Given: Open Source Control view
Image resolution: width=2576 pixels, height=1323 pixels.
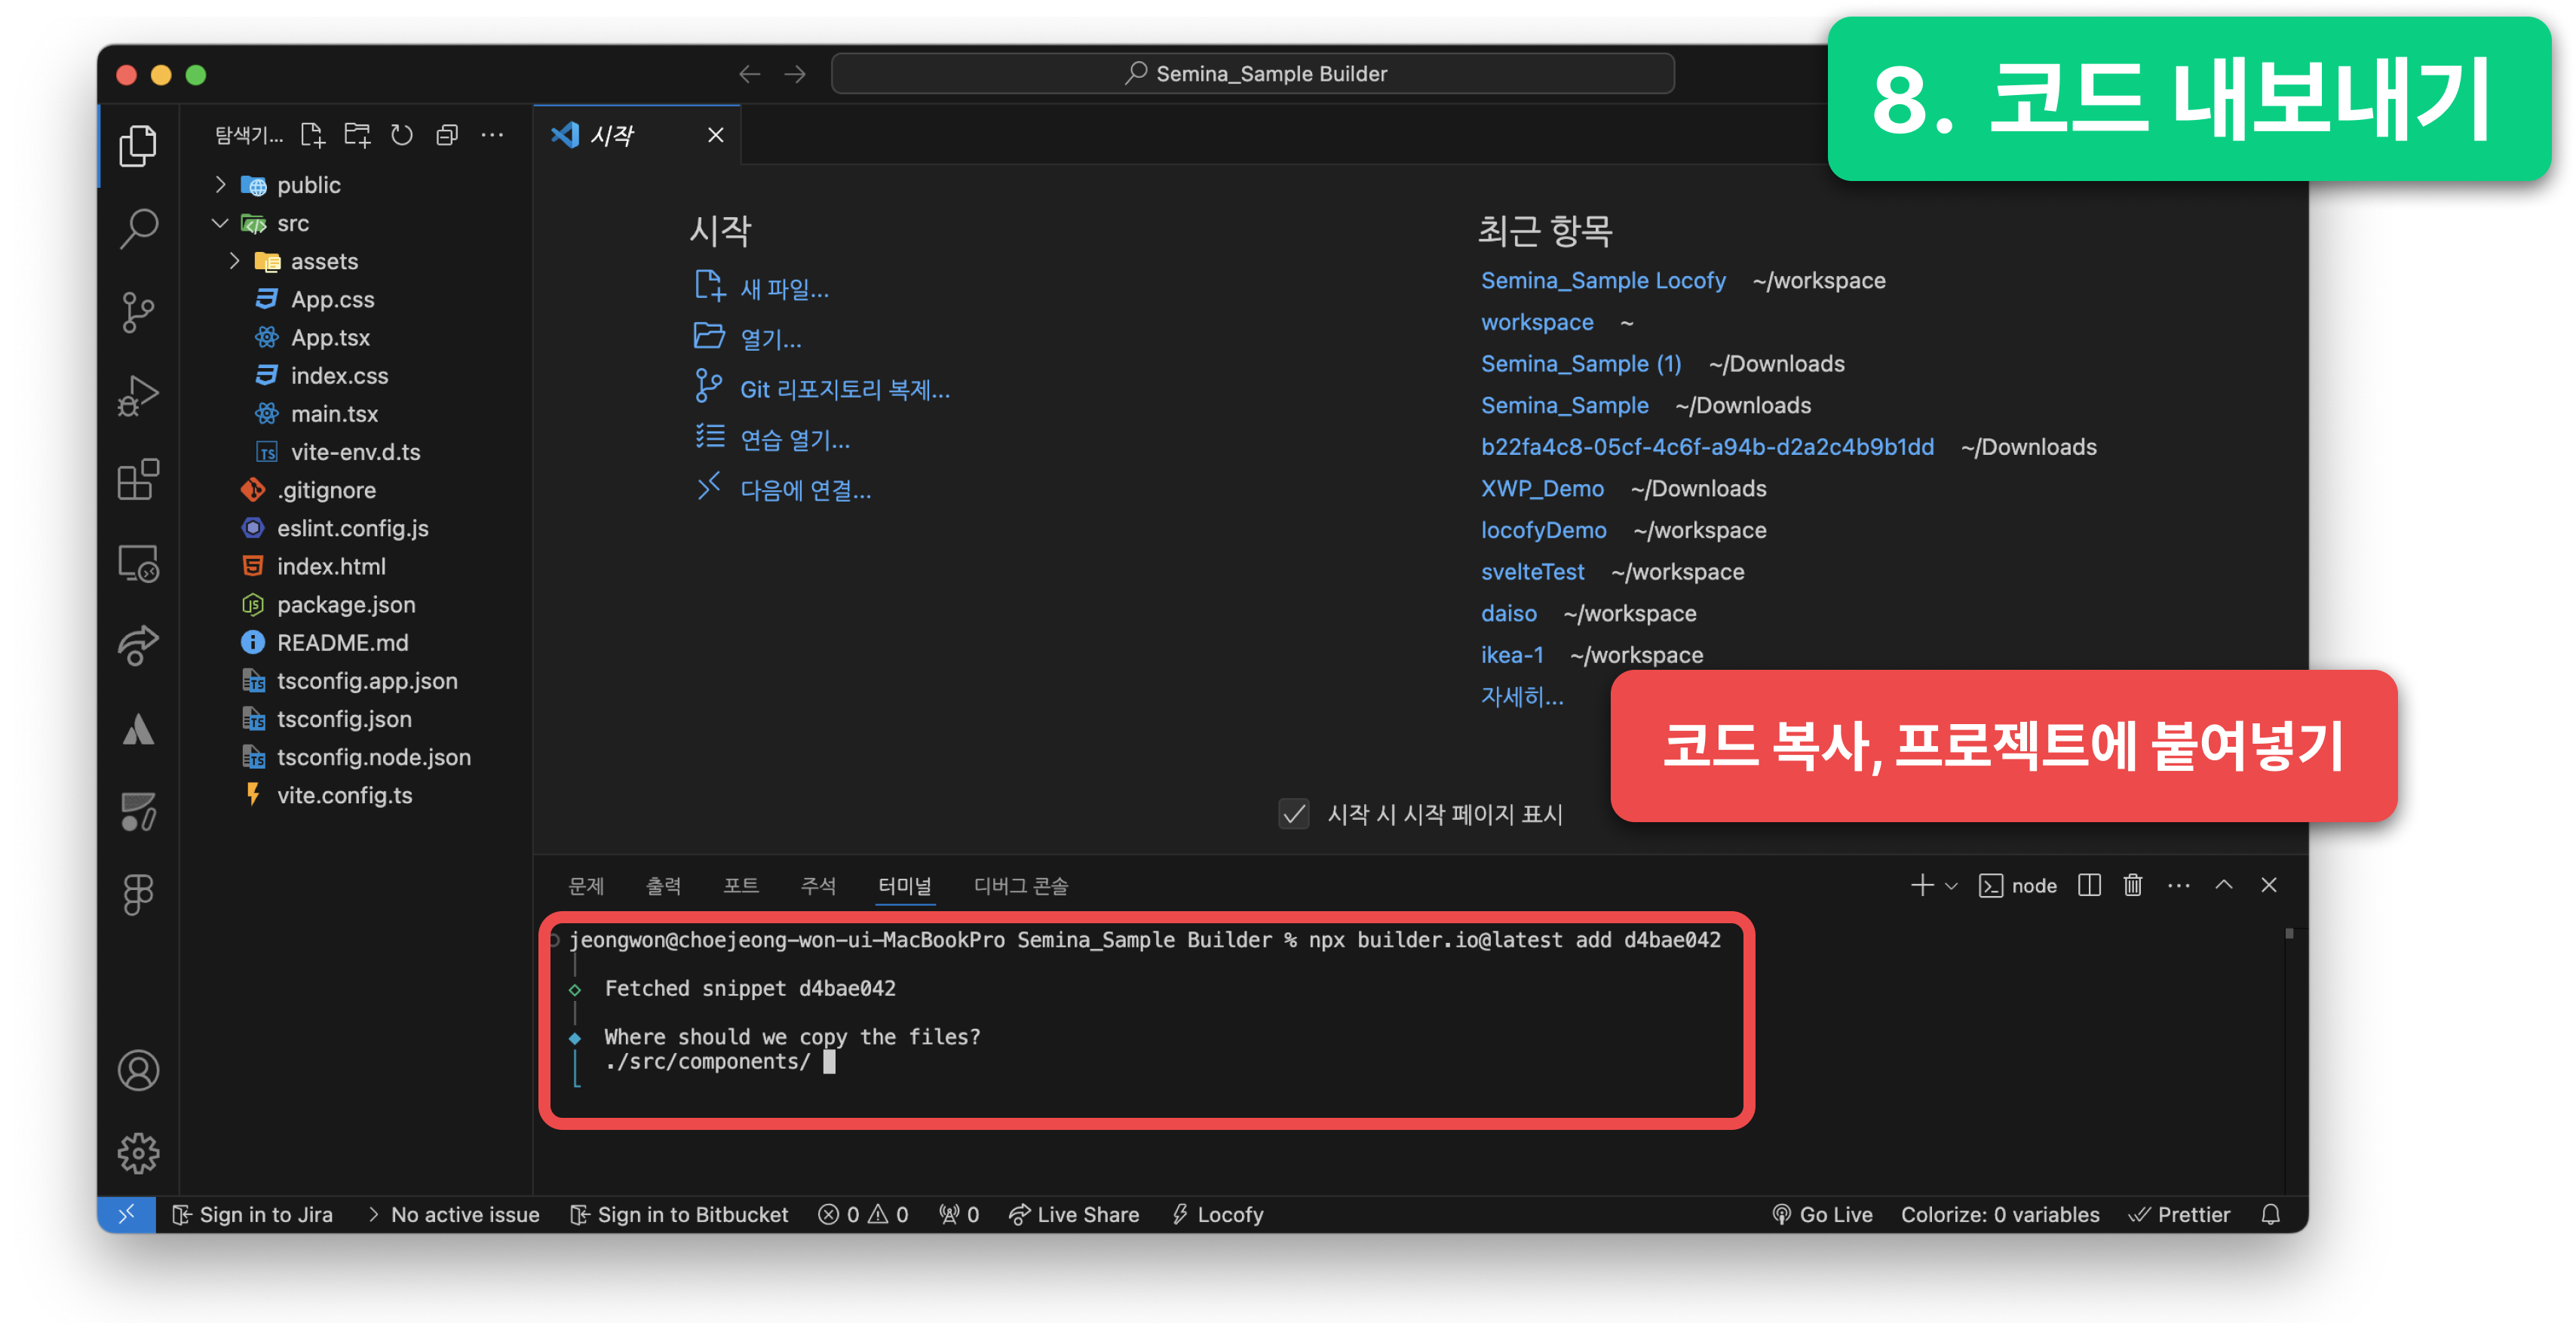Looking at the screenshot, I should pyautogui.click(x=138, y=312).
